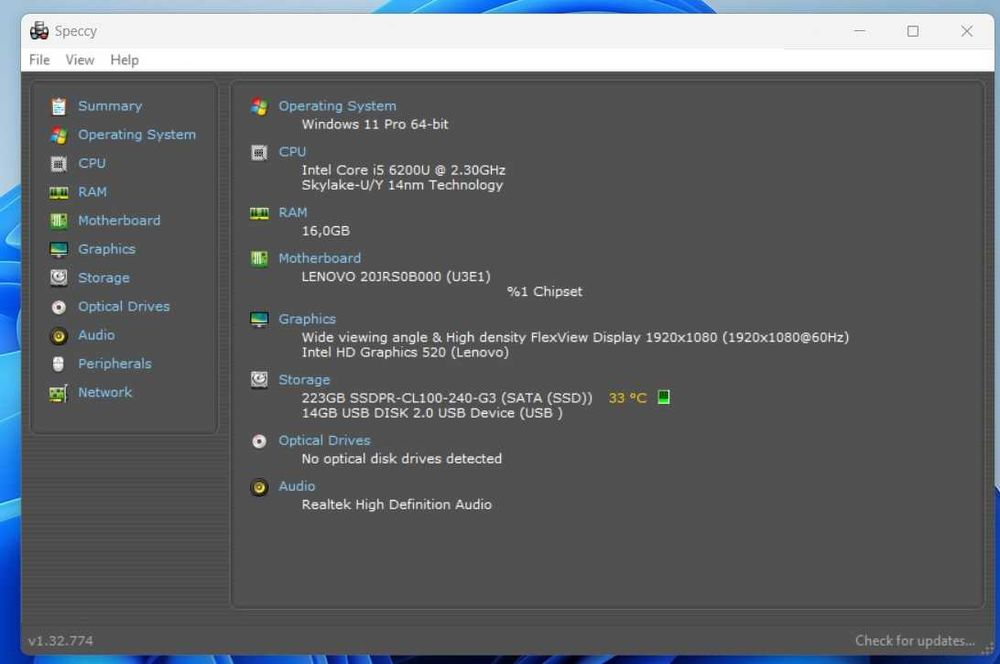
Task: Select Network in the sidebar
Action: (x=105, y=393)
